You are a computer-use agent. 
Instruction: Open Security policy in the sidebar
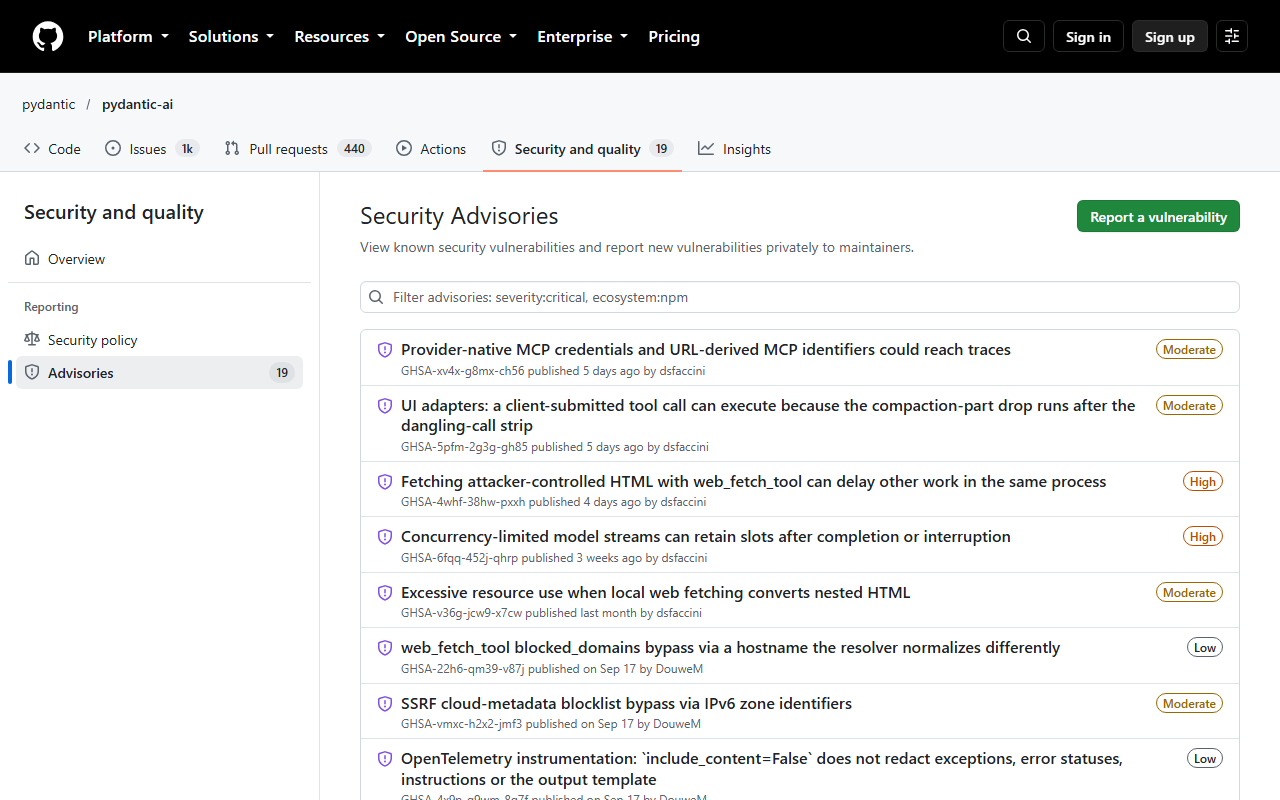159,340
